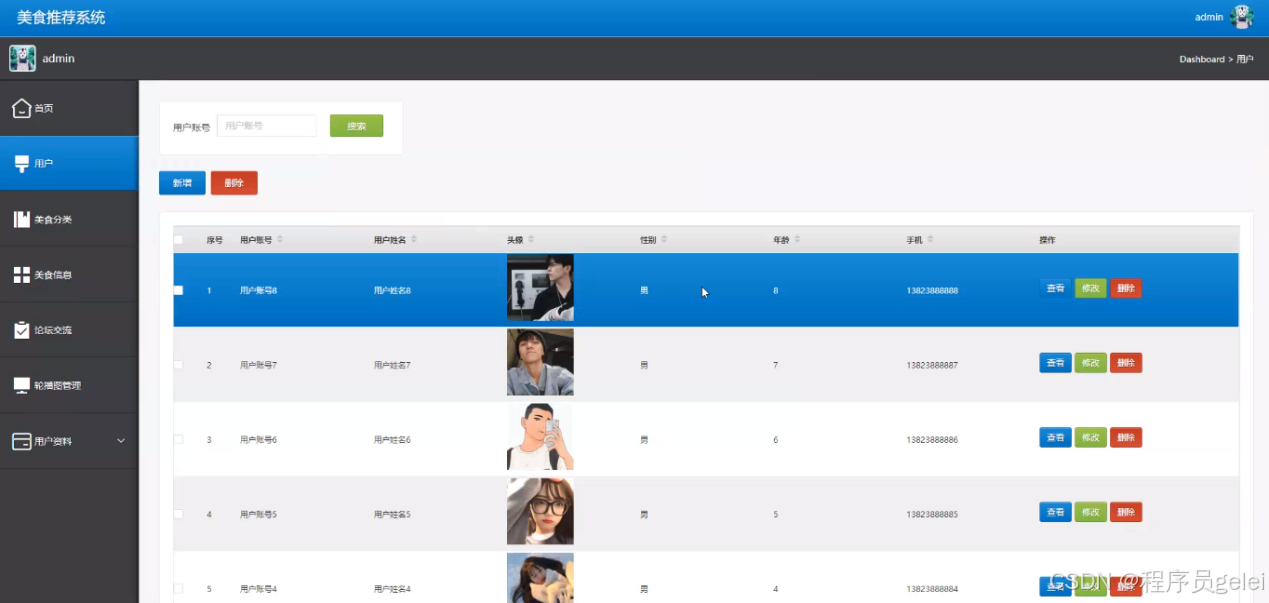This screenshot has height=603, width=1269.
Task: Sort the table by 年龄 column
Action: tap(797, 240)
